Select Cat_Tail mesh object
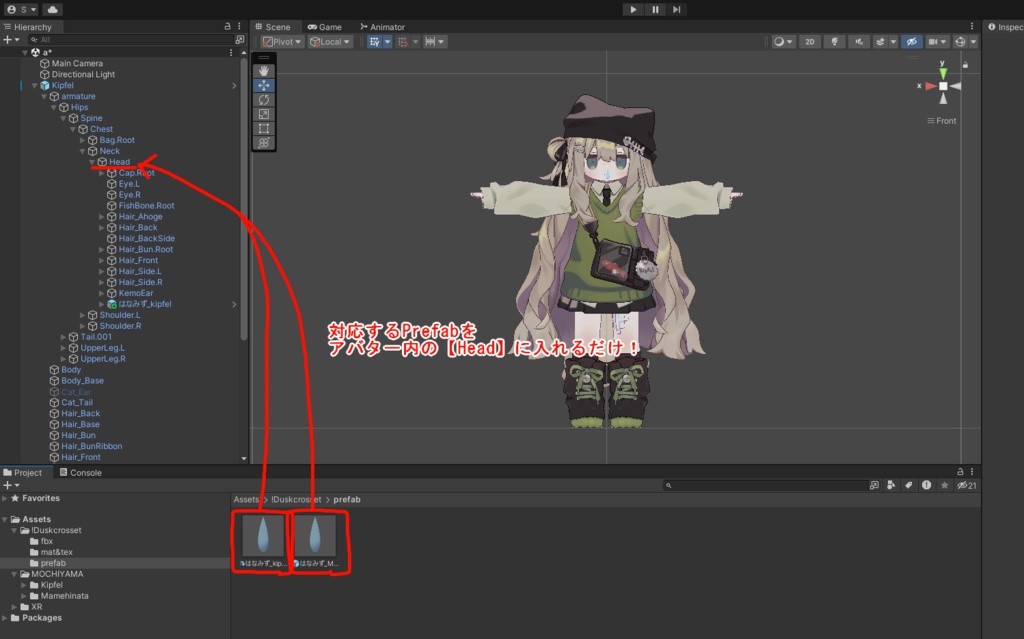1024x639 pixels. tap(76, 402)
